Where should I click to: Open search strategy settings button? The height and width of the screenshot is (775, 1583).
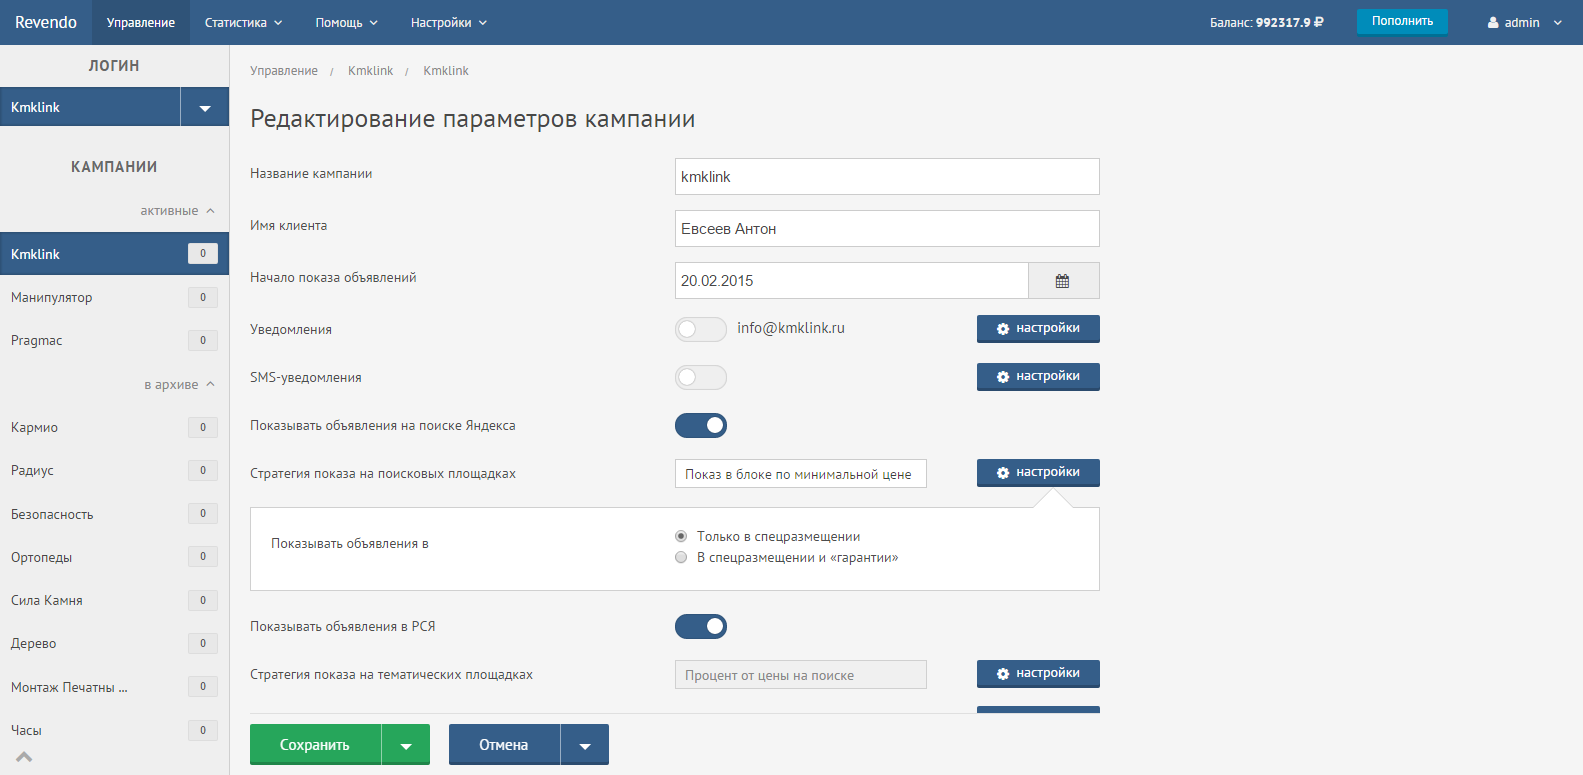(x=1037, y=473)
